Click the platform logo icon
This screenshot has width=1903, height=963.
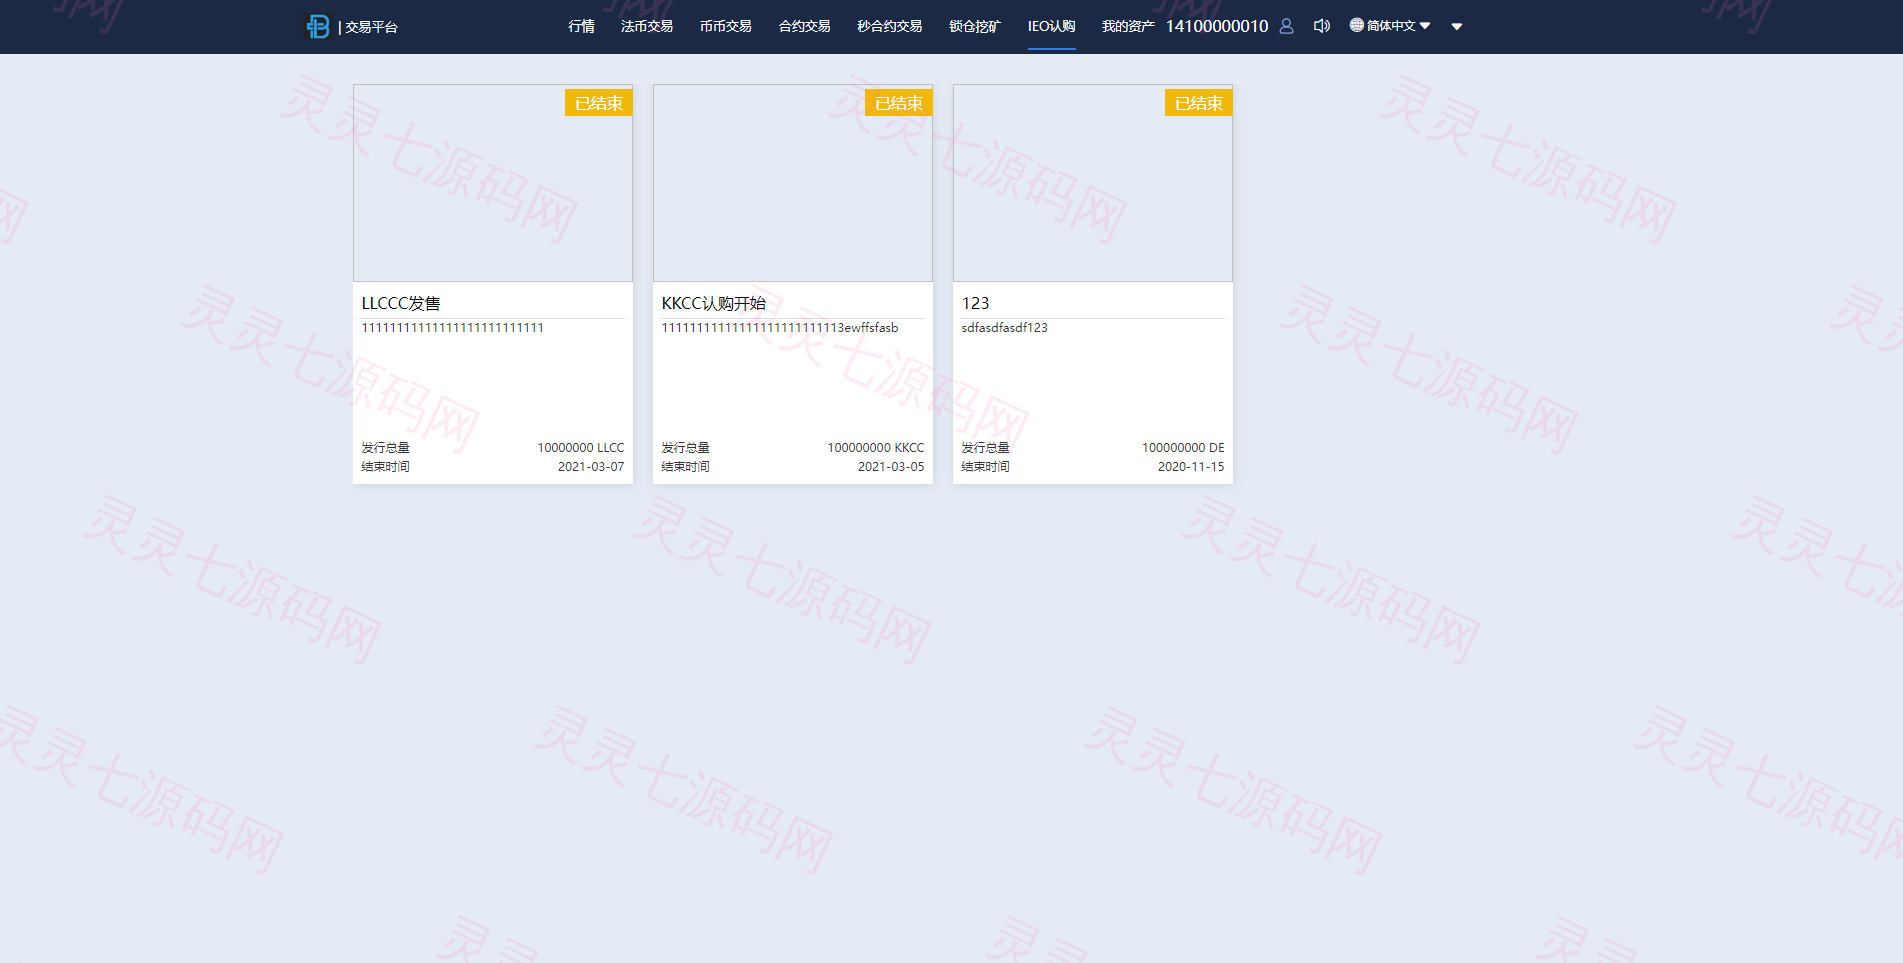coord(317,27)
